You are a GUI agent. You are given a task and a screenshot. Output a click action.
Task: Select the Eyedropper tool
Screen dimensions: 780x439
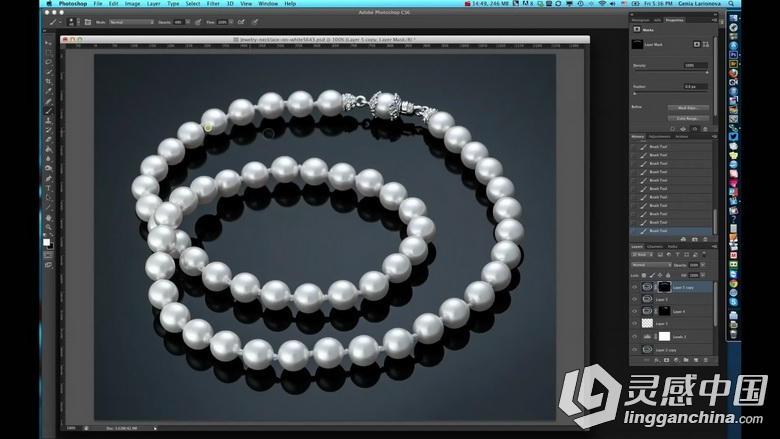48,91
